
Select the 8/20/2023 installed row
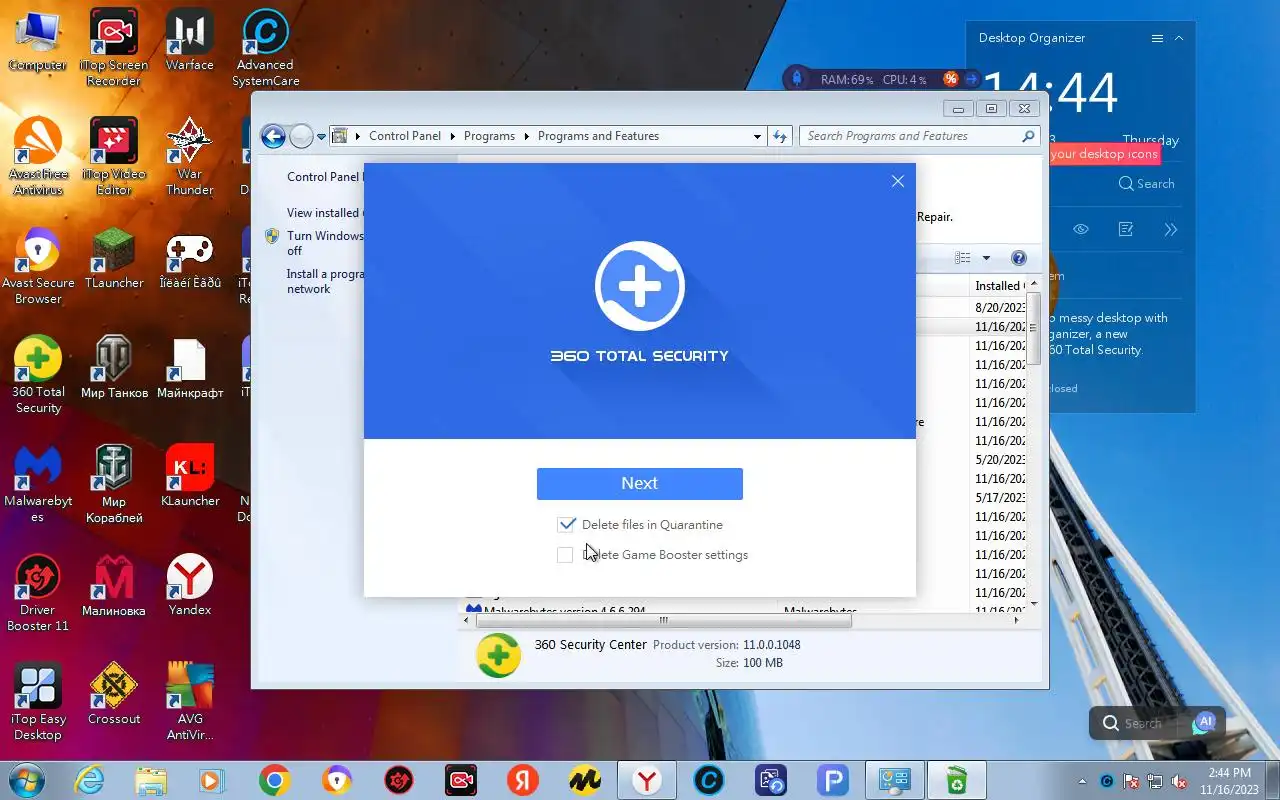[x=999, y=307]
